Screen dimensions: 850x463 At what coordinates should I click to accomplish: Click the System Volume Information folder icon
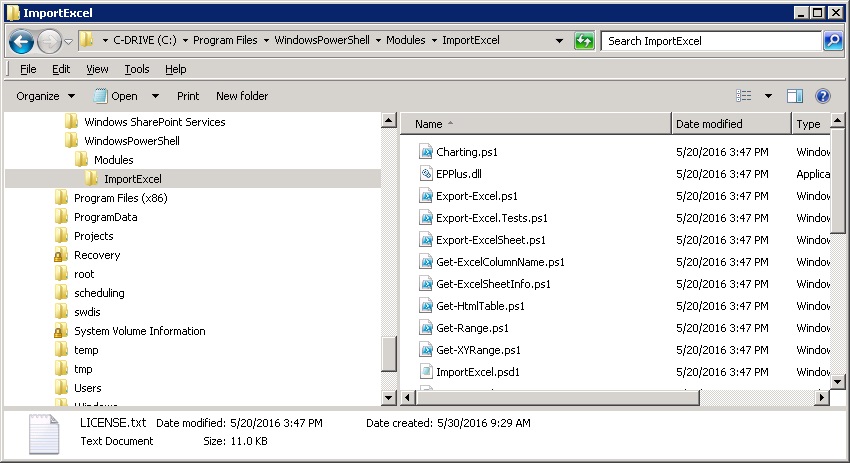(61, 331)
